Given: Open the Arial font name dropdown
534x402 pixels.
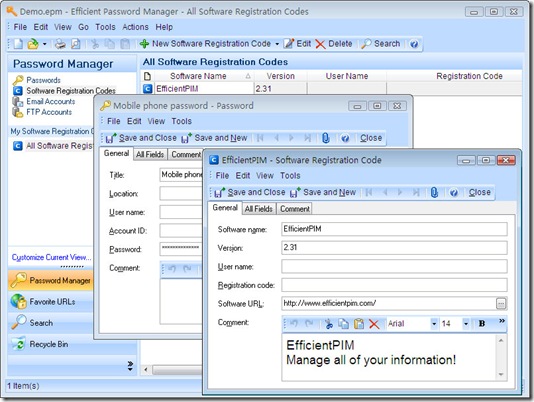Looking at the screenshot, I should click(x=434, y=324).
